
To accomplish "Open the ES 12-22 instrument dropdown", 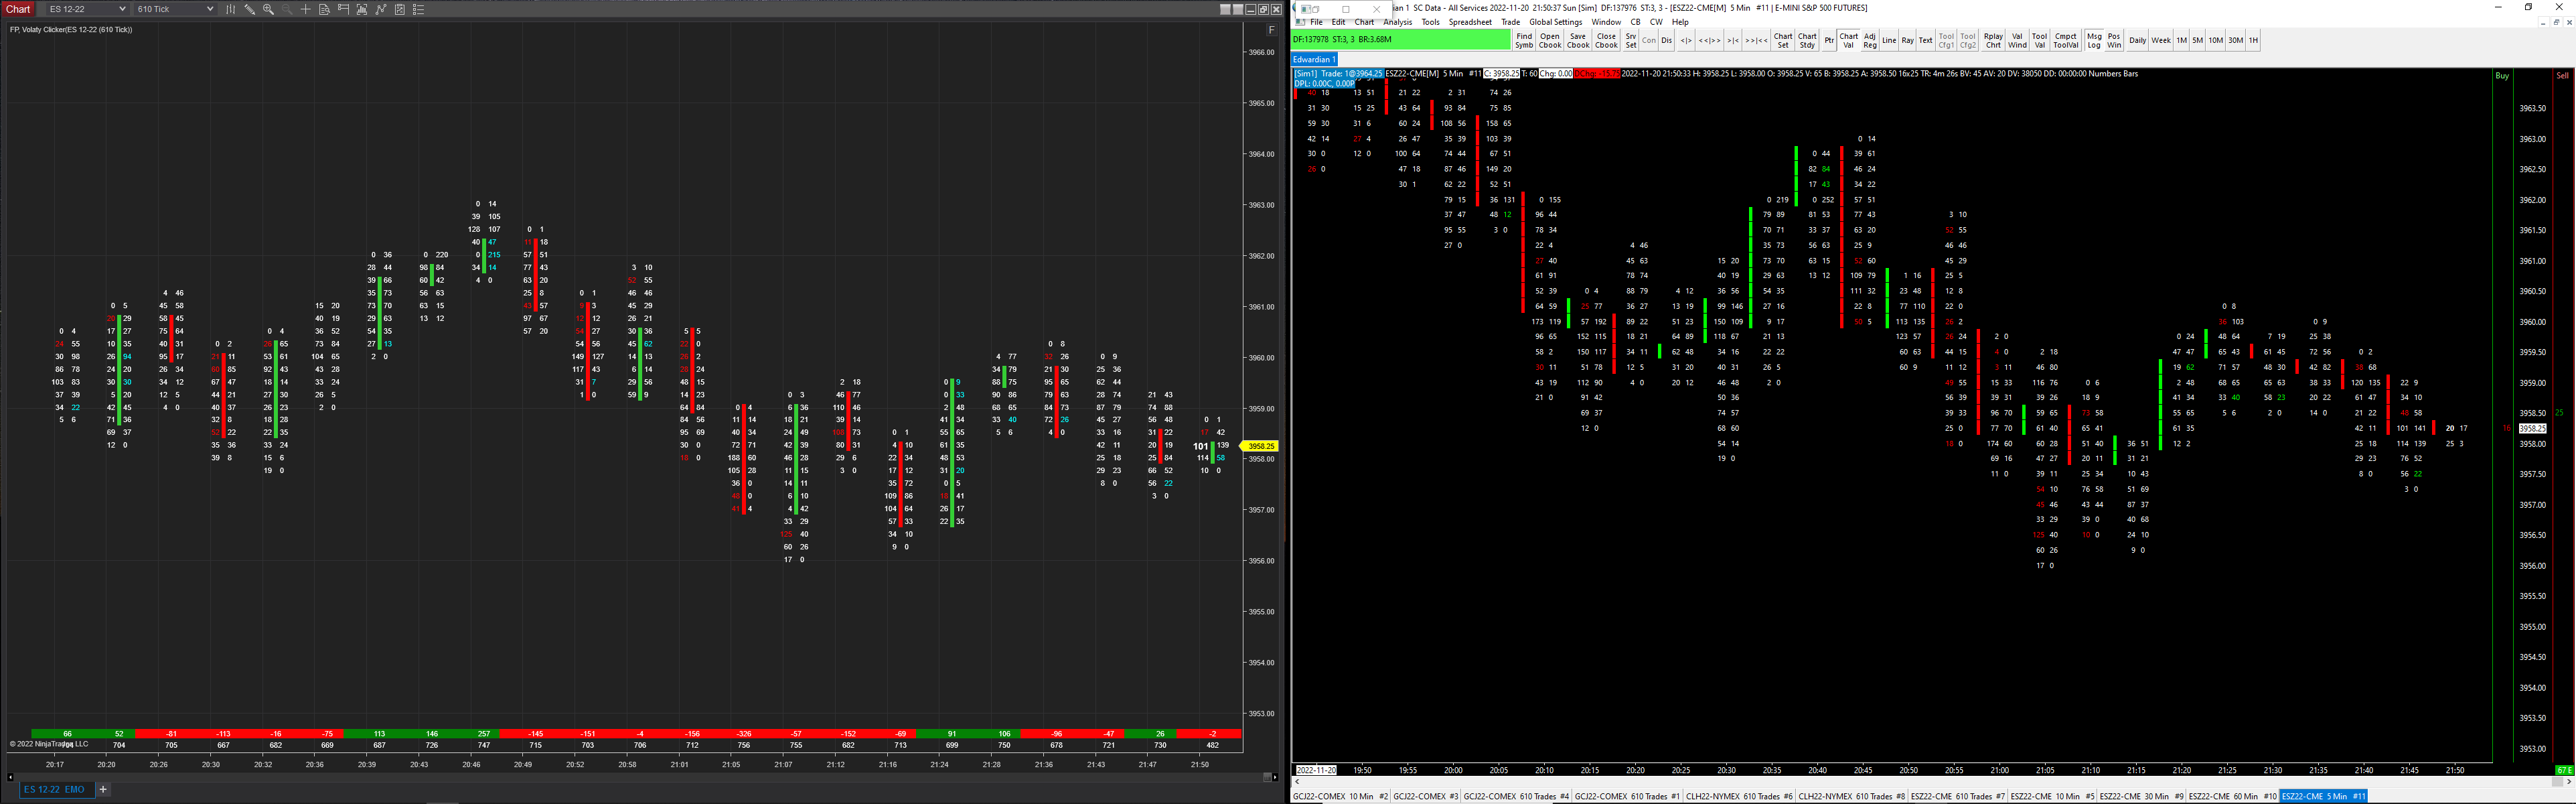I will pos(87,9).
